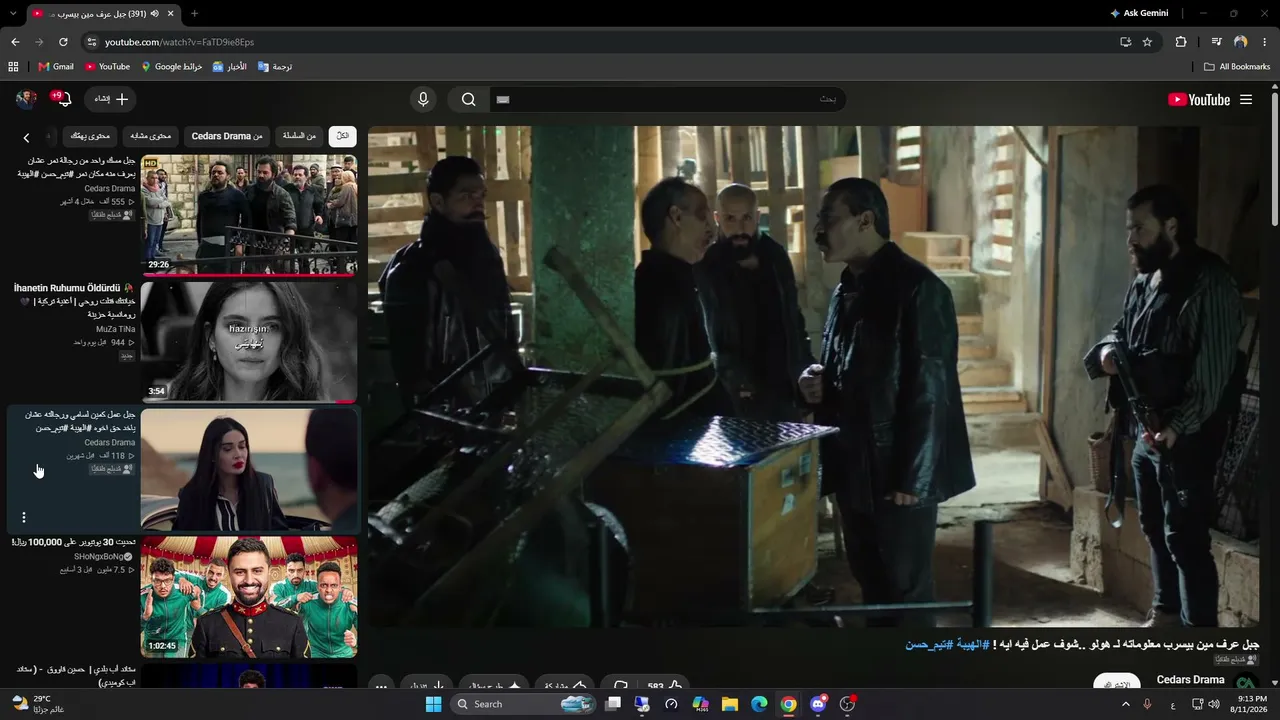This screenshot has width=1280, height=720.
Task: Like the video with 583 likes
Action: click(x=665, y=686)
